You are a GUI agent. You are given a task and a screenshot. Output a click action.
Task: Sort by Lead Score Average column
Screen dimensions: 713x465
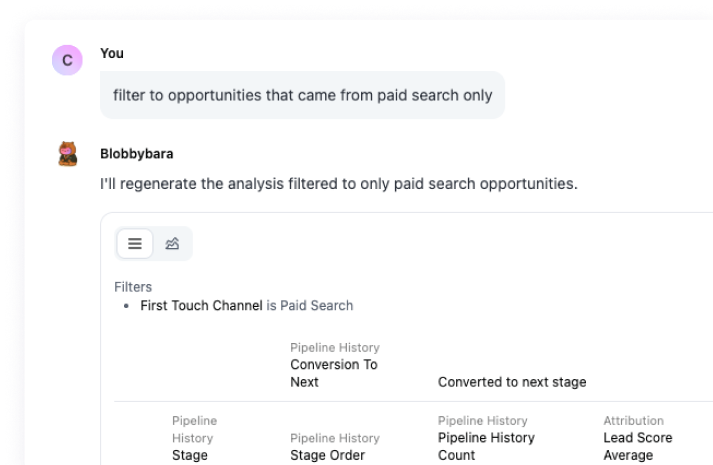637,446
